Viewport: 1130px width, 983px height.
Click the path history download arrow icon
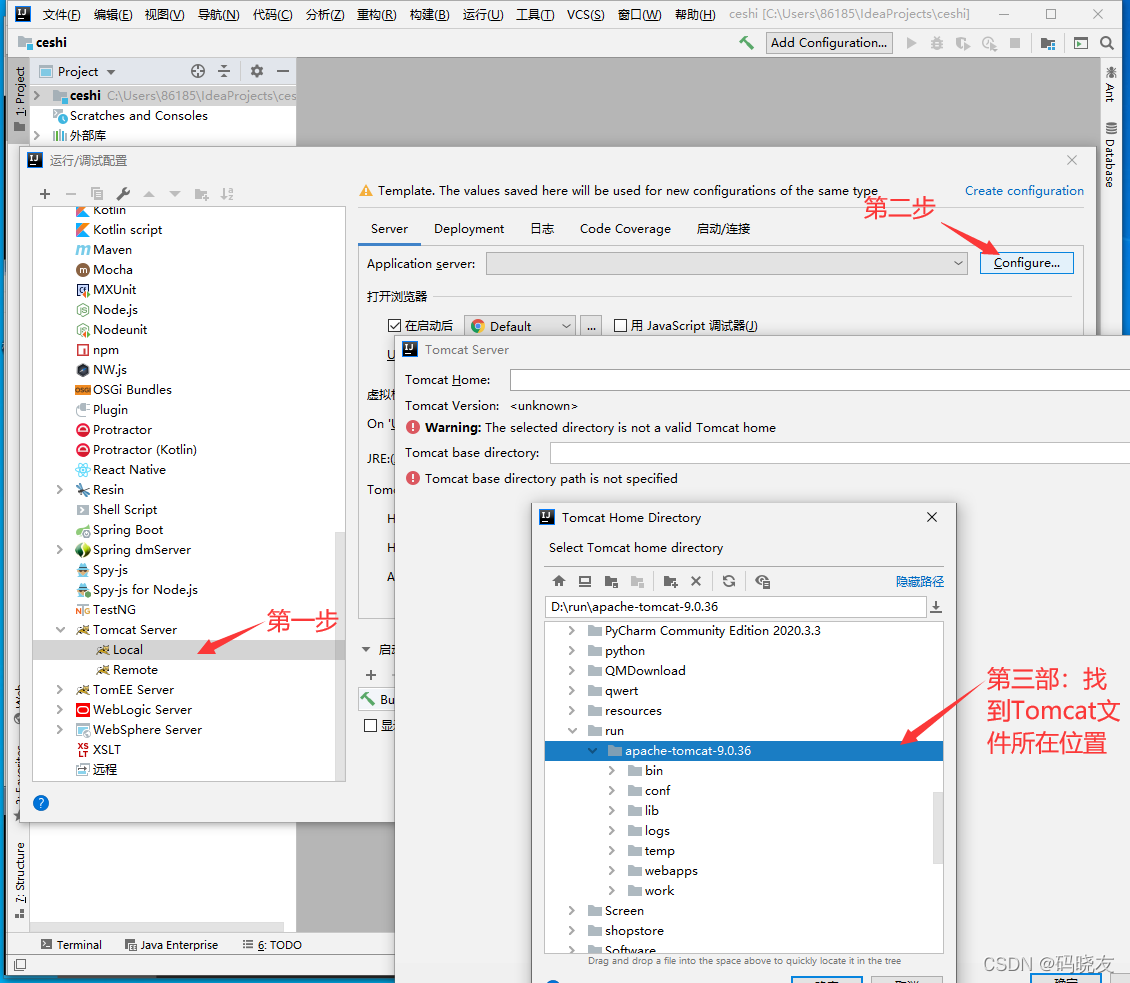pyautogui.click(x=935, y=607)
